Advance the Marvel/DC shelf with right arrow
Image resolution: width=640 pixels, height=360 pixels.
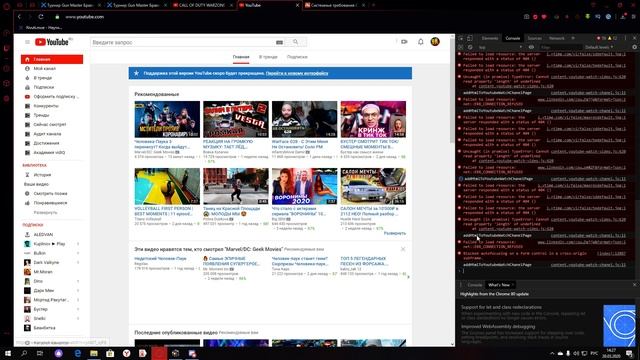[x=408, y=277]
